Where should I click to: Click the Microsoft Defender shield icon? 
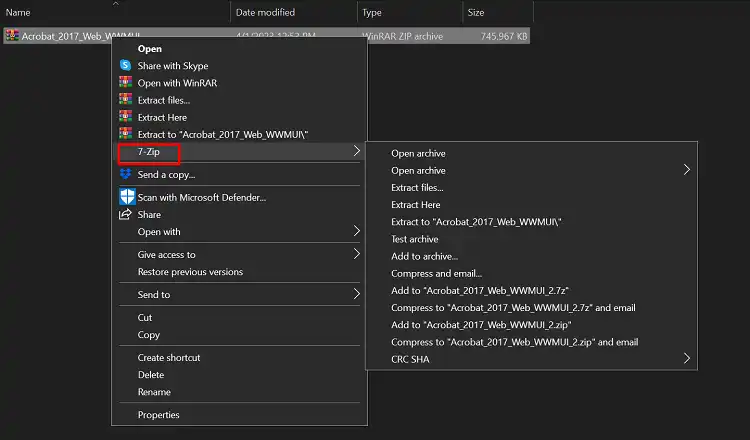127,197
